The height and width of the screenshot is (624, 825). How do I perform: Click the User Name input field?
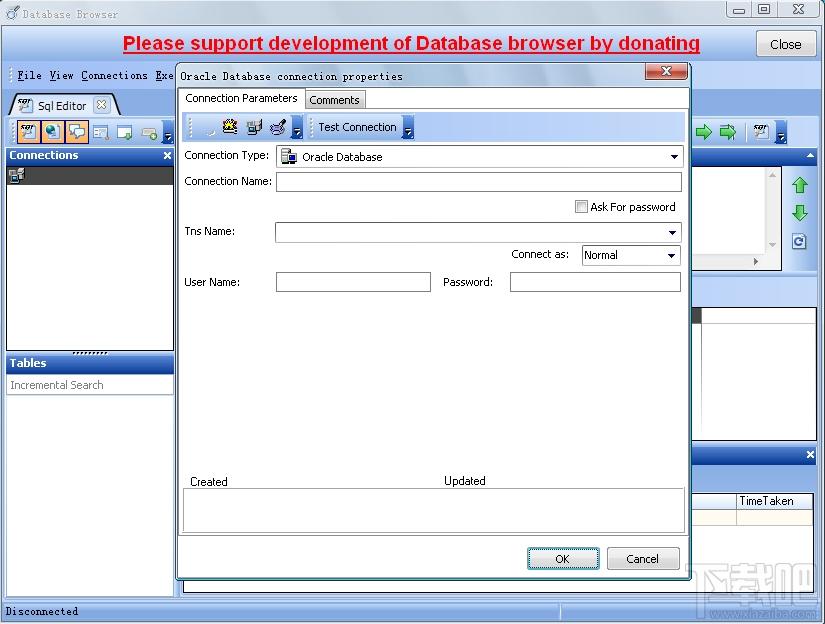(353, 282)
